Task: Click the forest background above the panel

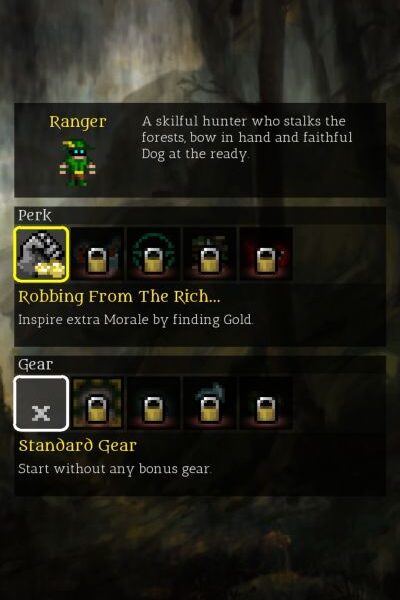Action: click(200, 50)
